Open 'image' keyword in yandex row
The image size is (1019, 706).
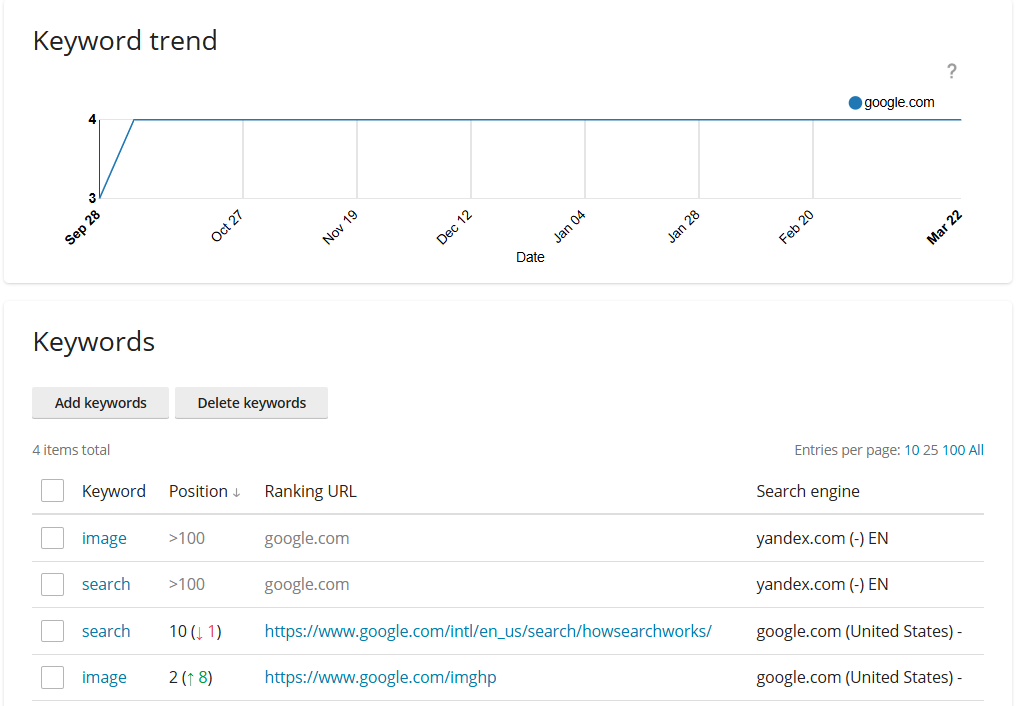pyautogui.click(x=104, y=539)
